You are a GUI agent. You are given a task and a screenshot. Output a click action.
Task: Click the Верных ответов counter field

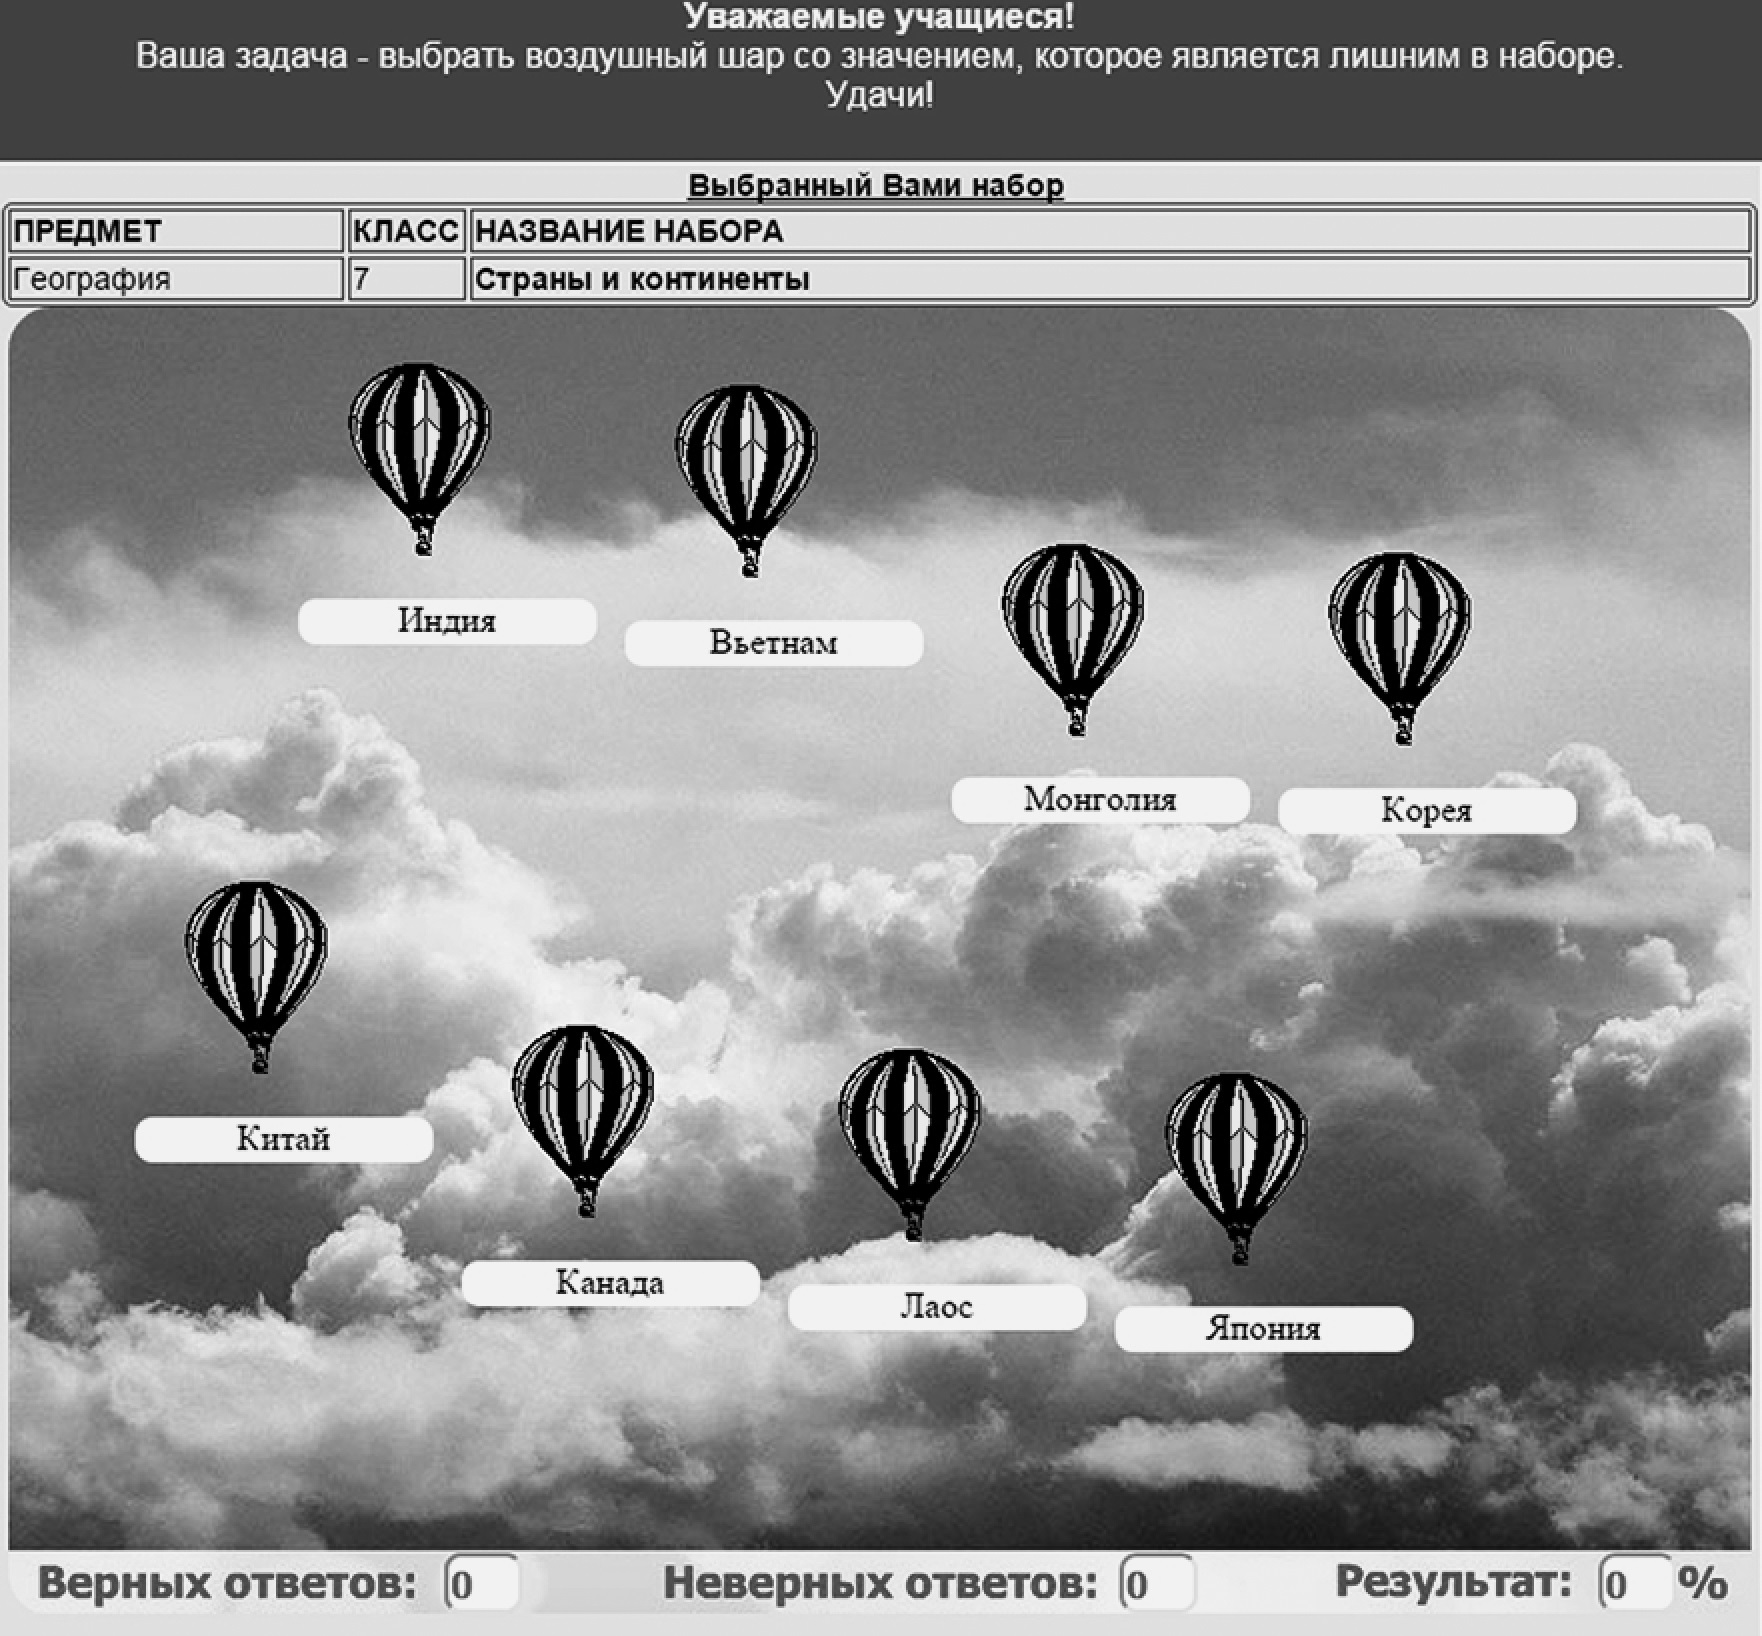point(482,1584)
